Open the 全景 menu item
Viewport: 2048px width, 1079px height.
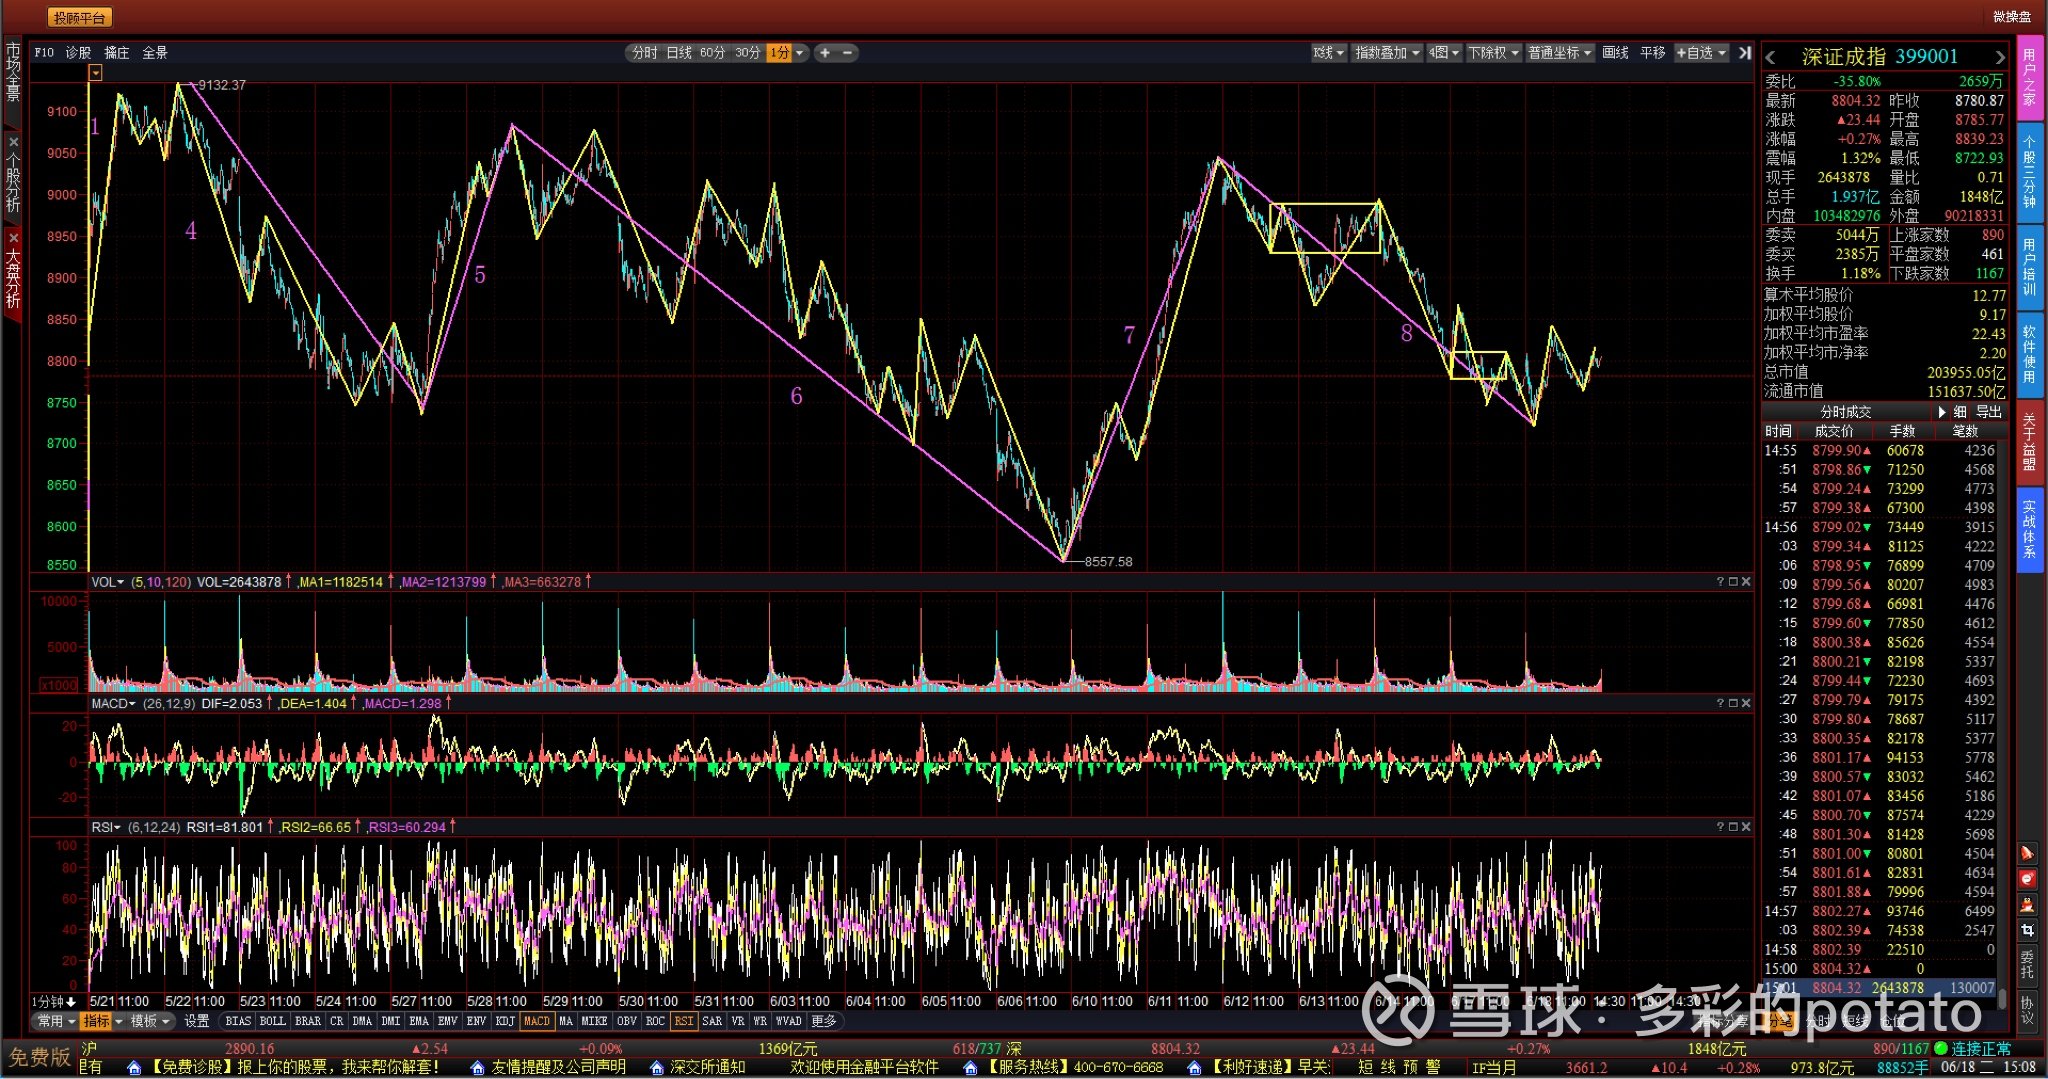155,53
